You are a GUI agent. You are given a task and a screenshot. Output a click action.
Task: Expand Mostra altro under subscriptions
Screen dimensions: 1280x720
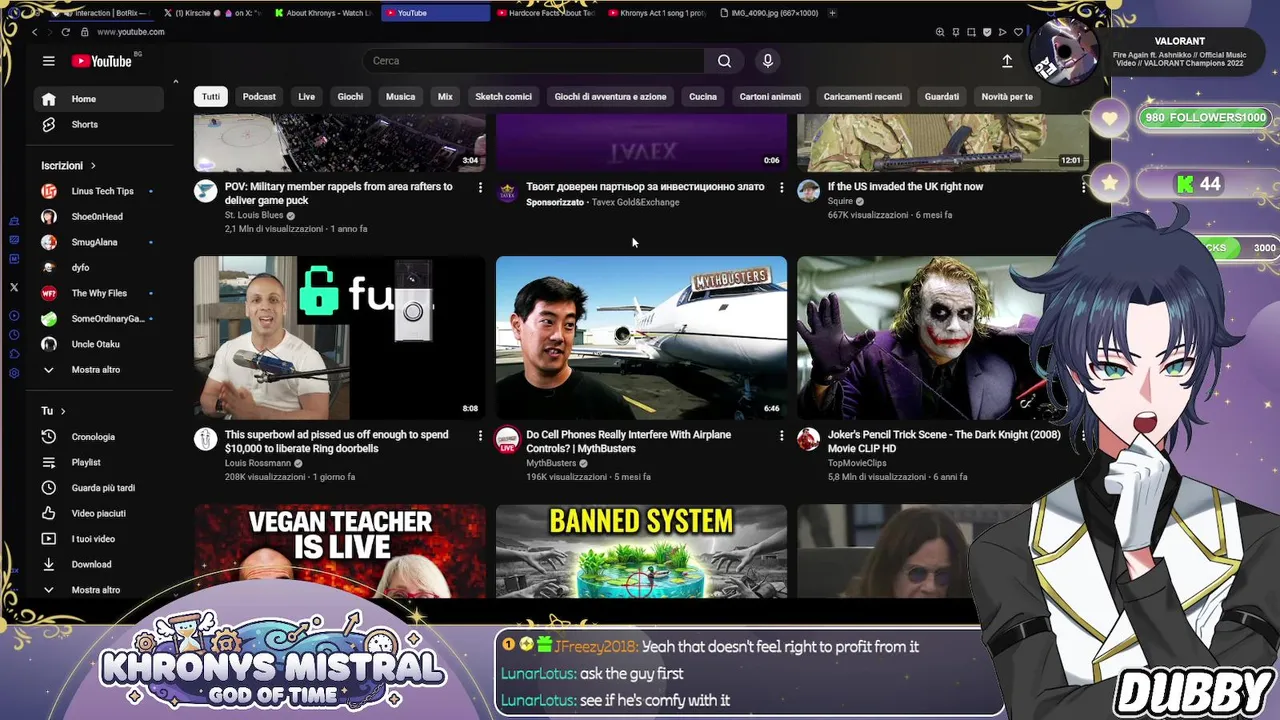(x=98, y=370)
